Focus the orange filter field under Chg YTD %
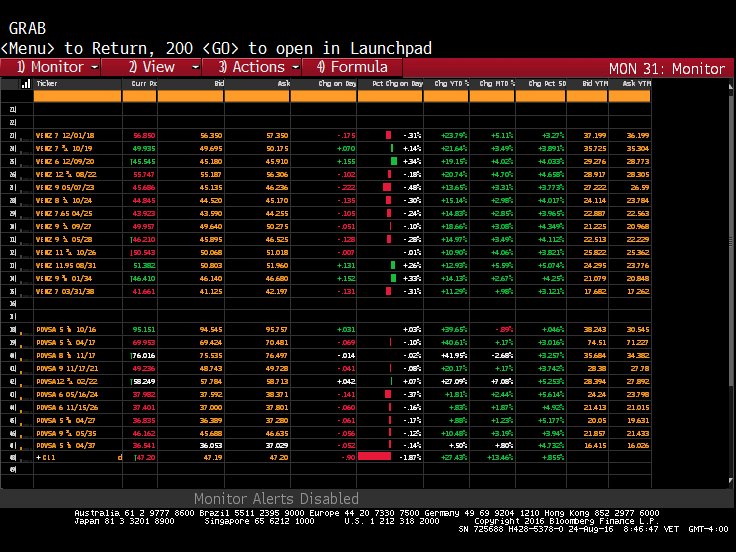The height and width of the screenshot is (552, 736). pos(446,96)
